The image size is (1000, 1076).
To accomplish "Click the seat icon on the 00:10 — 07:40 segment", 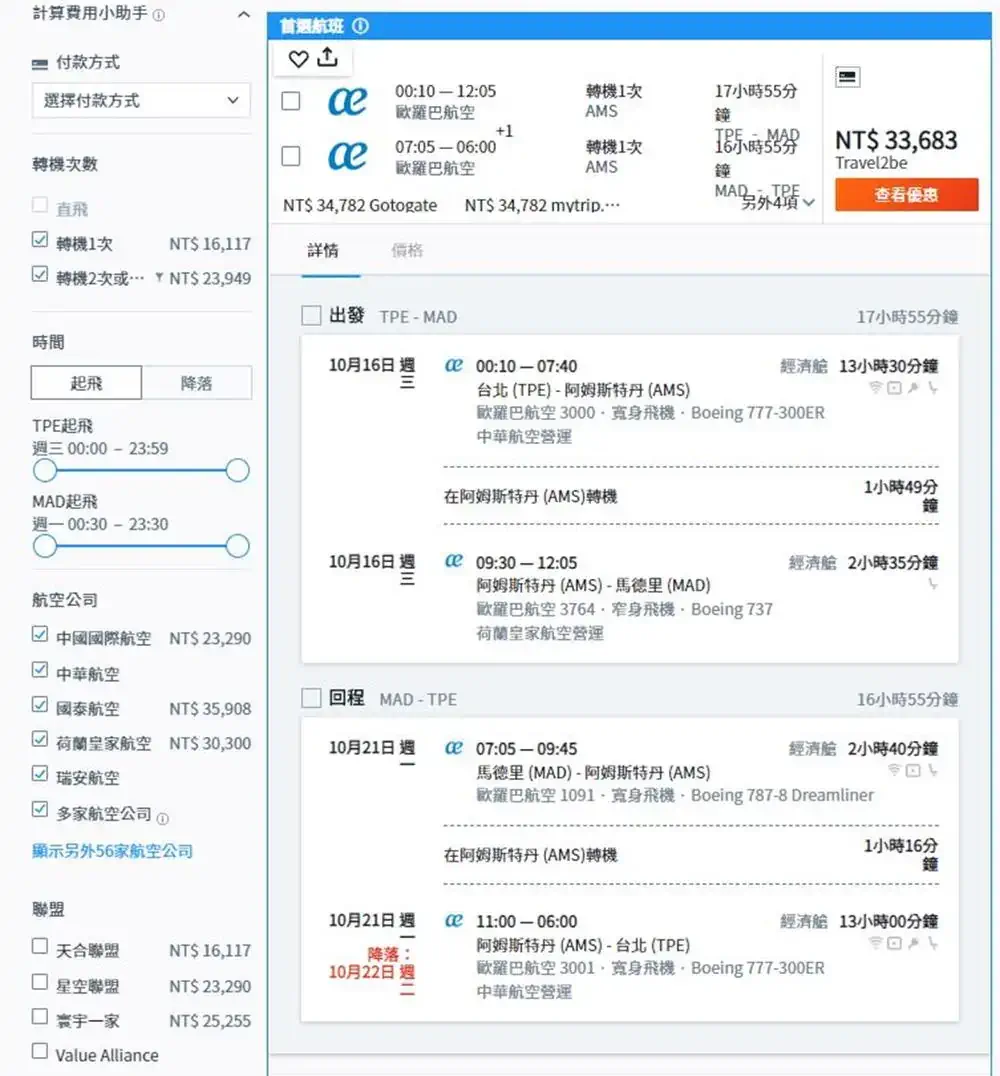I will (x=932, y=388).
